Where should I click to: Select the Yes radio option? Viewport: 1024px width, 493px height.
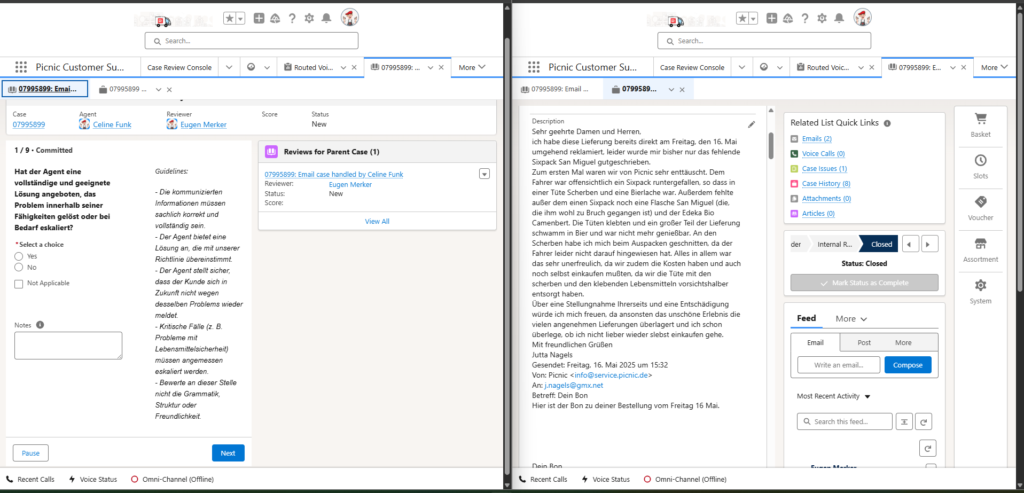click(19, 256)
